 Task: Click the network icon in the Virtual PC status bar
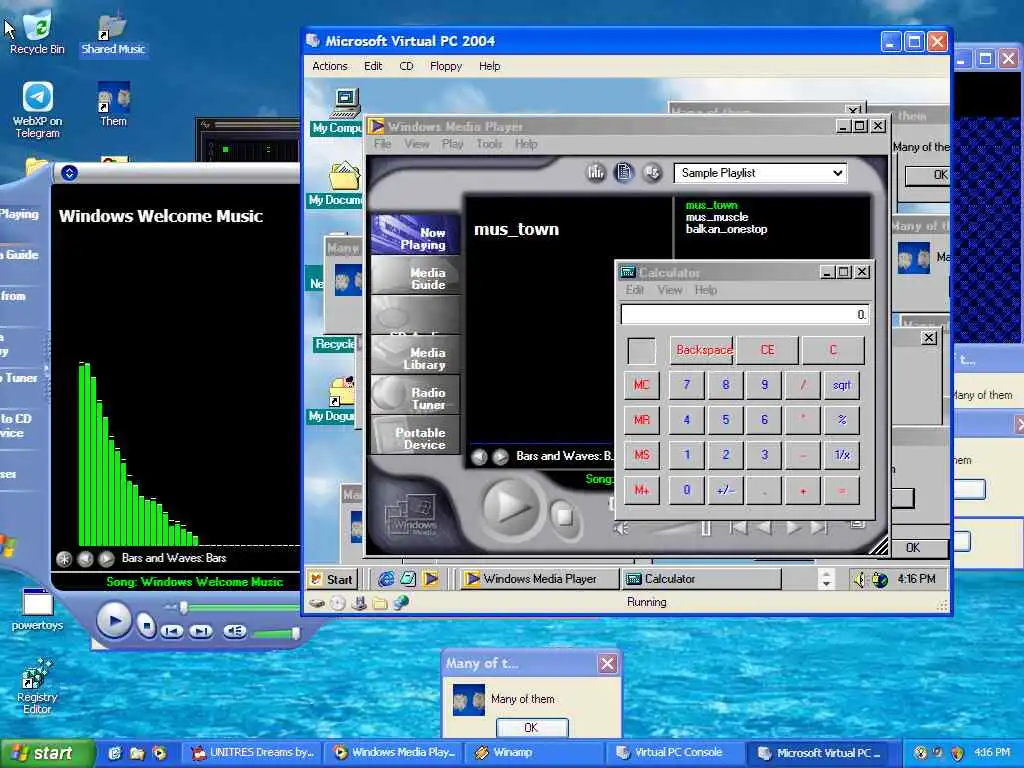(x=401, y=602)
